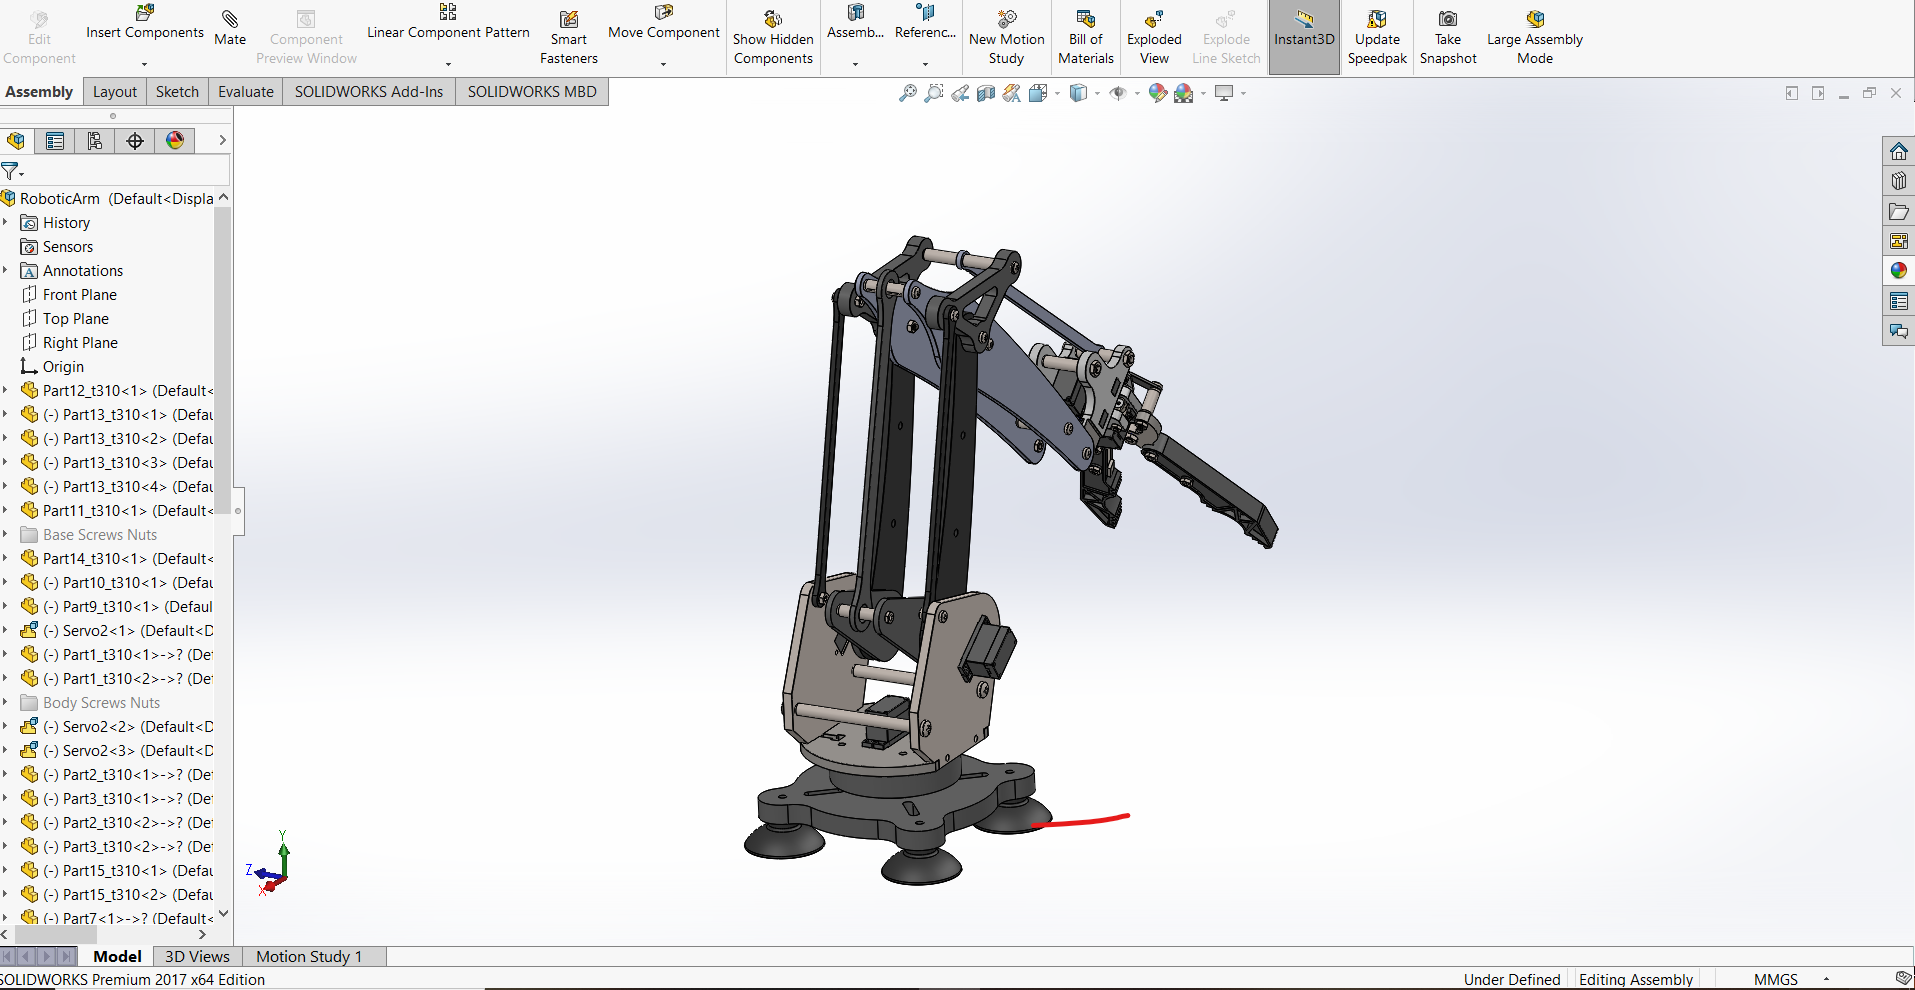This screenshot has height=990, width=1915.
Task: Open ConfigurationManager tab icon
Action: [95, 141]
